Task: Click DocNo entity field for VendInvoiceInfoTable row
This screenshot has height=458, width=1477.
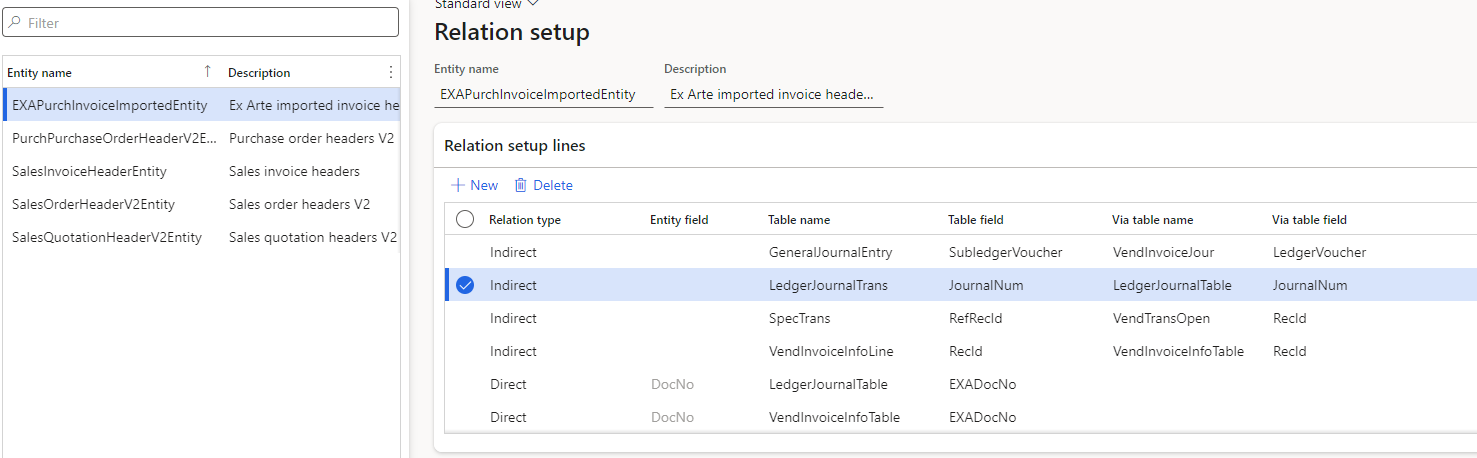Action: coord(672,417)
